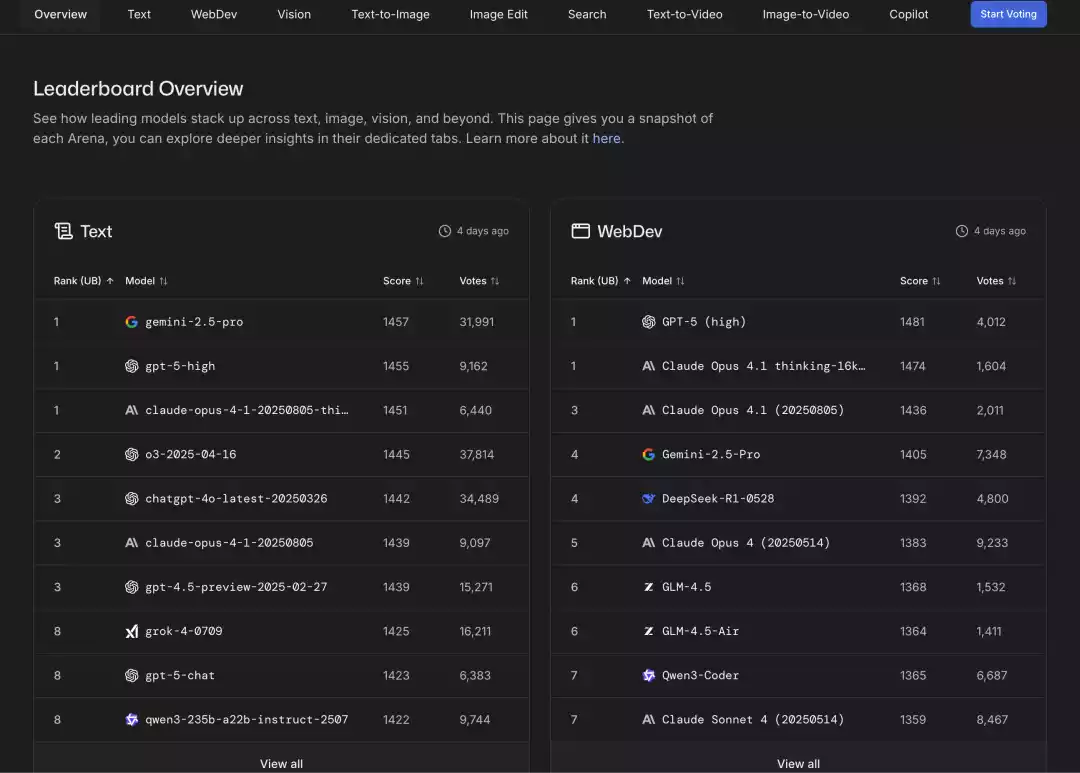The width and height of the screenshot is (1080, 773).
Task: Sort Text table by Rank (UB)
Action: (x=83, y=281)
